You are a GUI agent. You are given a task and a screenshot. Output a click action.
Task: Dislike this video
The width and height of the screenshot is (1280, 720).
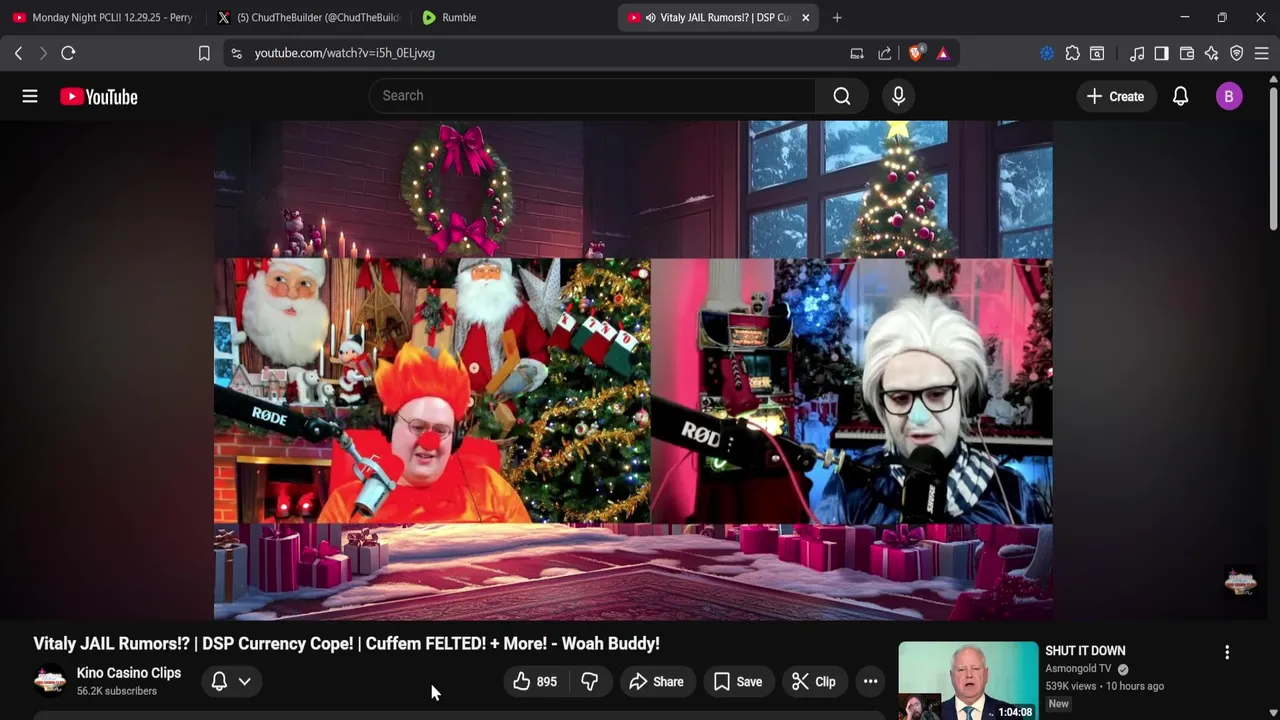coord(590,682)
